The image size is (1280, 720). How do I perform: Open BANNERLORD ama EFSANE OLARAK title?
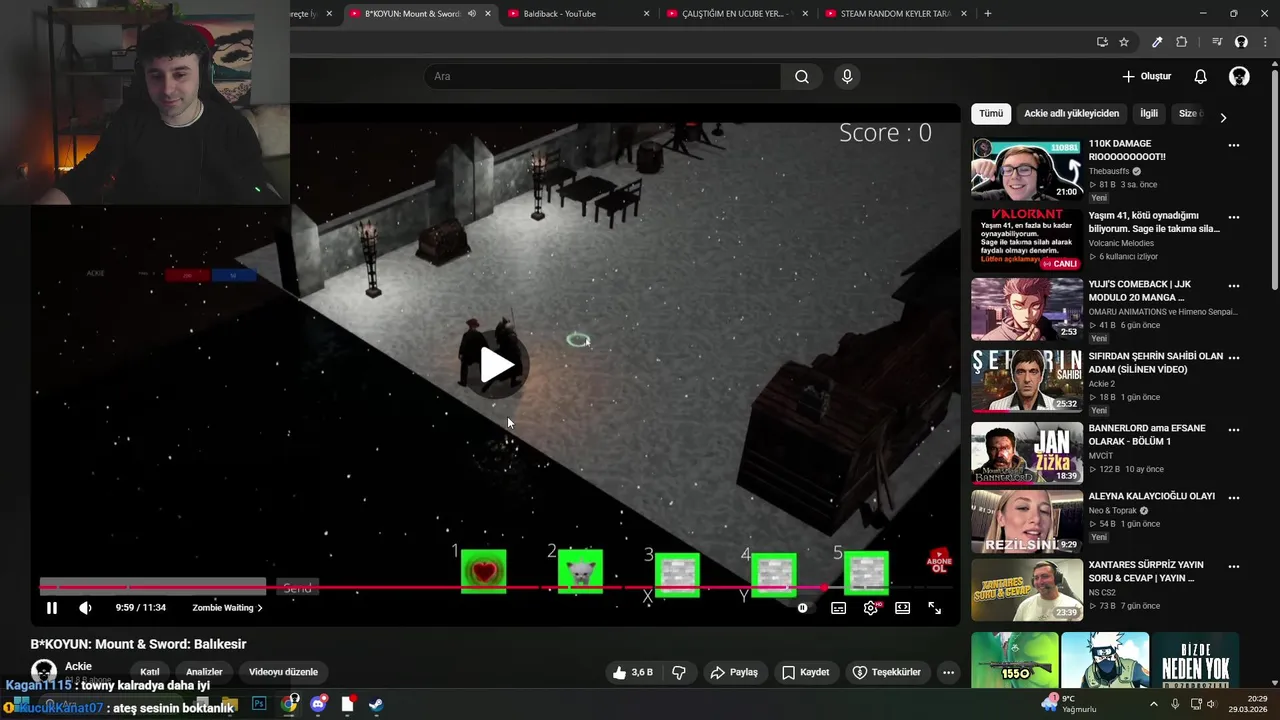(1147, 435)
